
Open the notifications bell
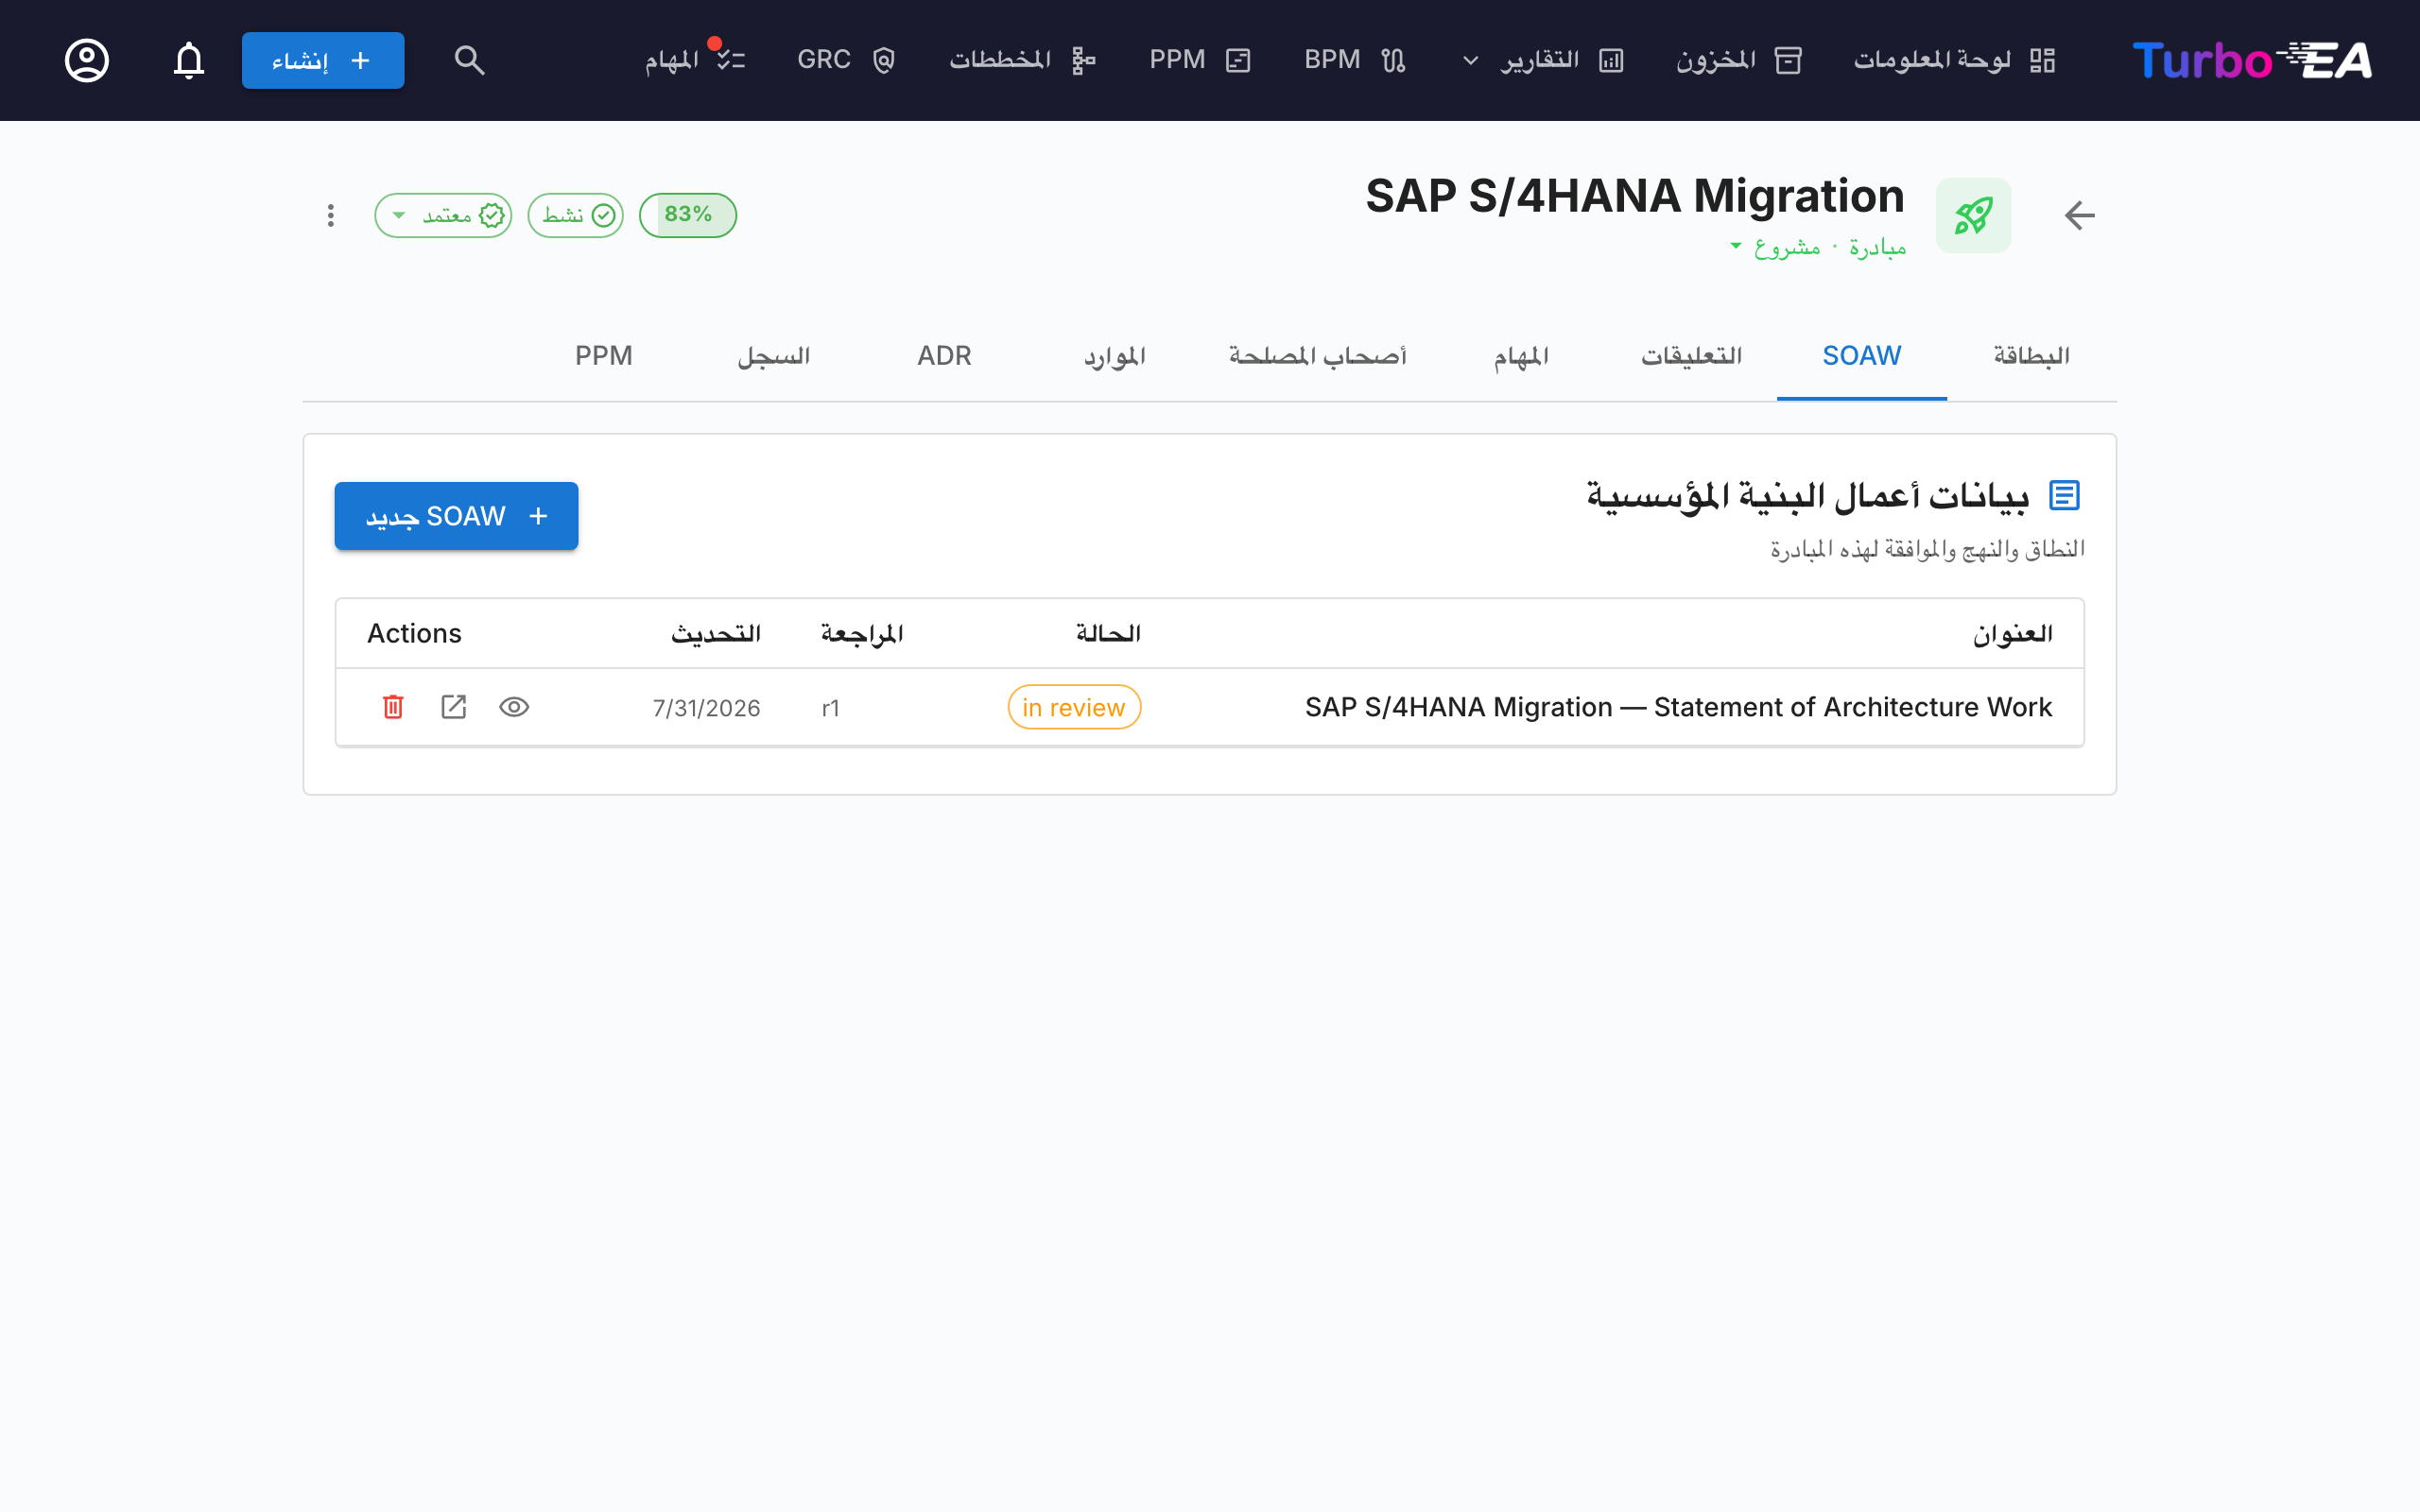(x=189, y=60)
